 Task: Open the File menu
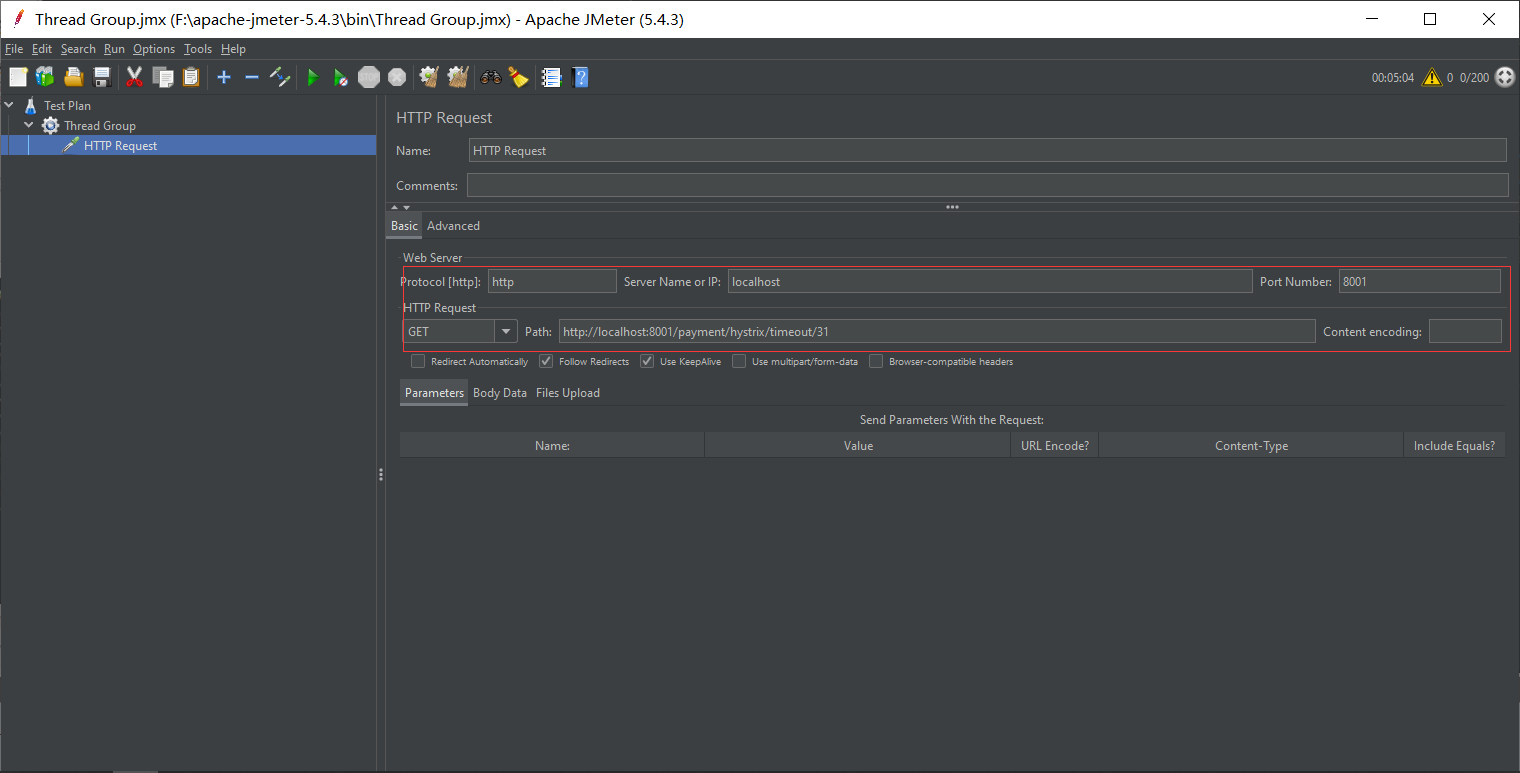tap(14, 49)
